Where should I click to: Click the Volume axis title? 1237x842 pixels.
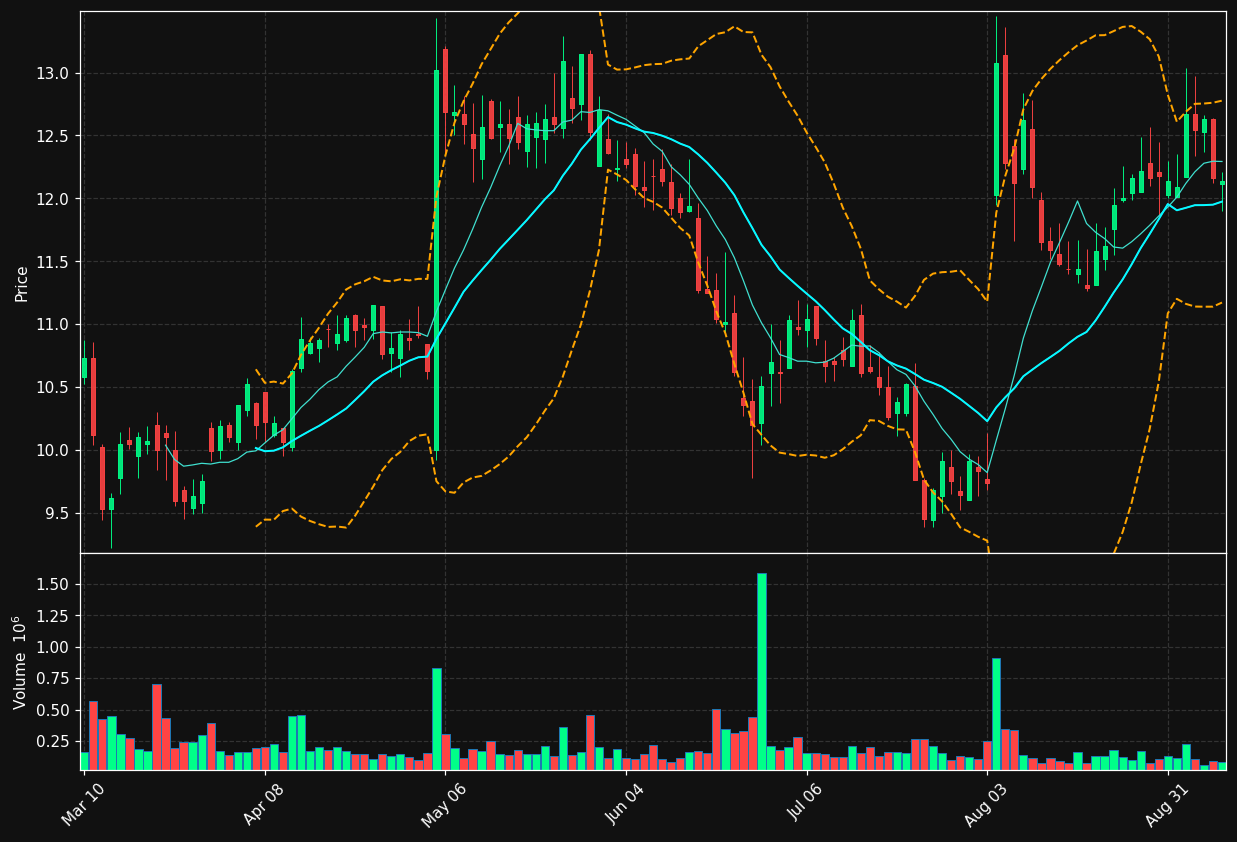(20, 662)
